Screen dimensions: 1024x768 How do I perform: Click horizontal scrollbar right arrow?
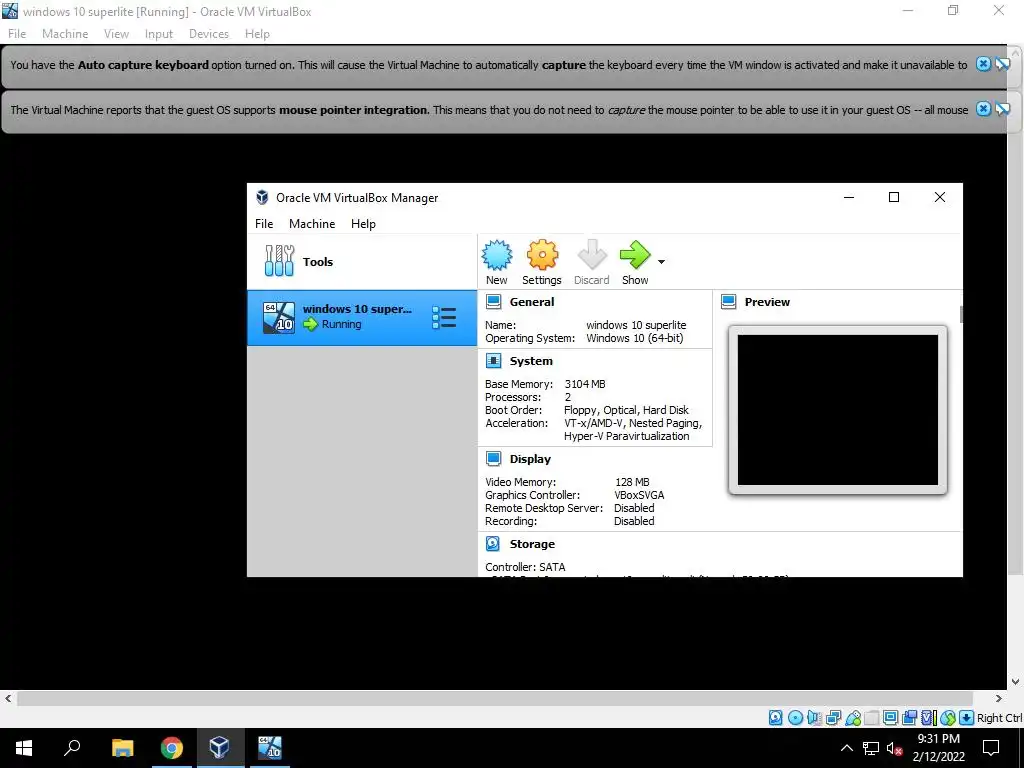click(x=999, y=699)
